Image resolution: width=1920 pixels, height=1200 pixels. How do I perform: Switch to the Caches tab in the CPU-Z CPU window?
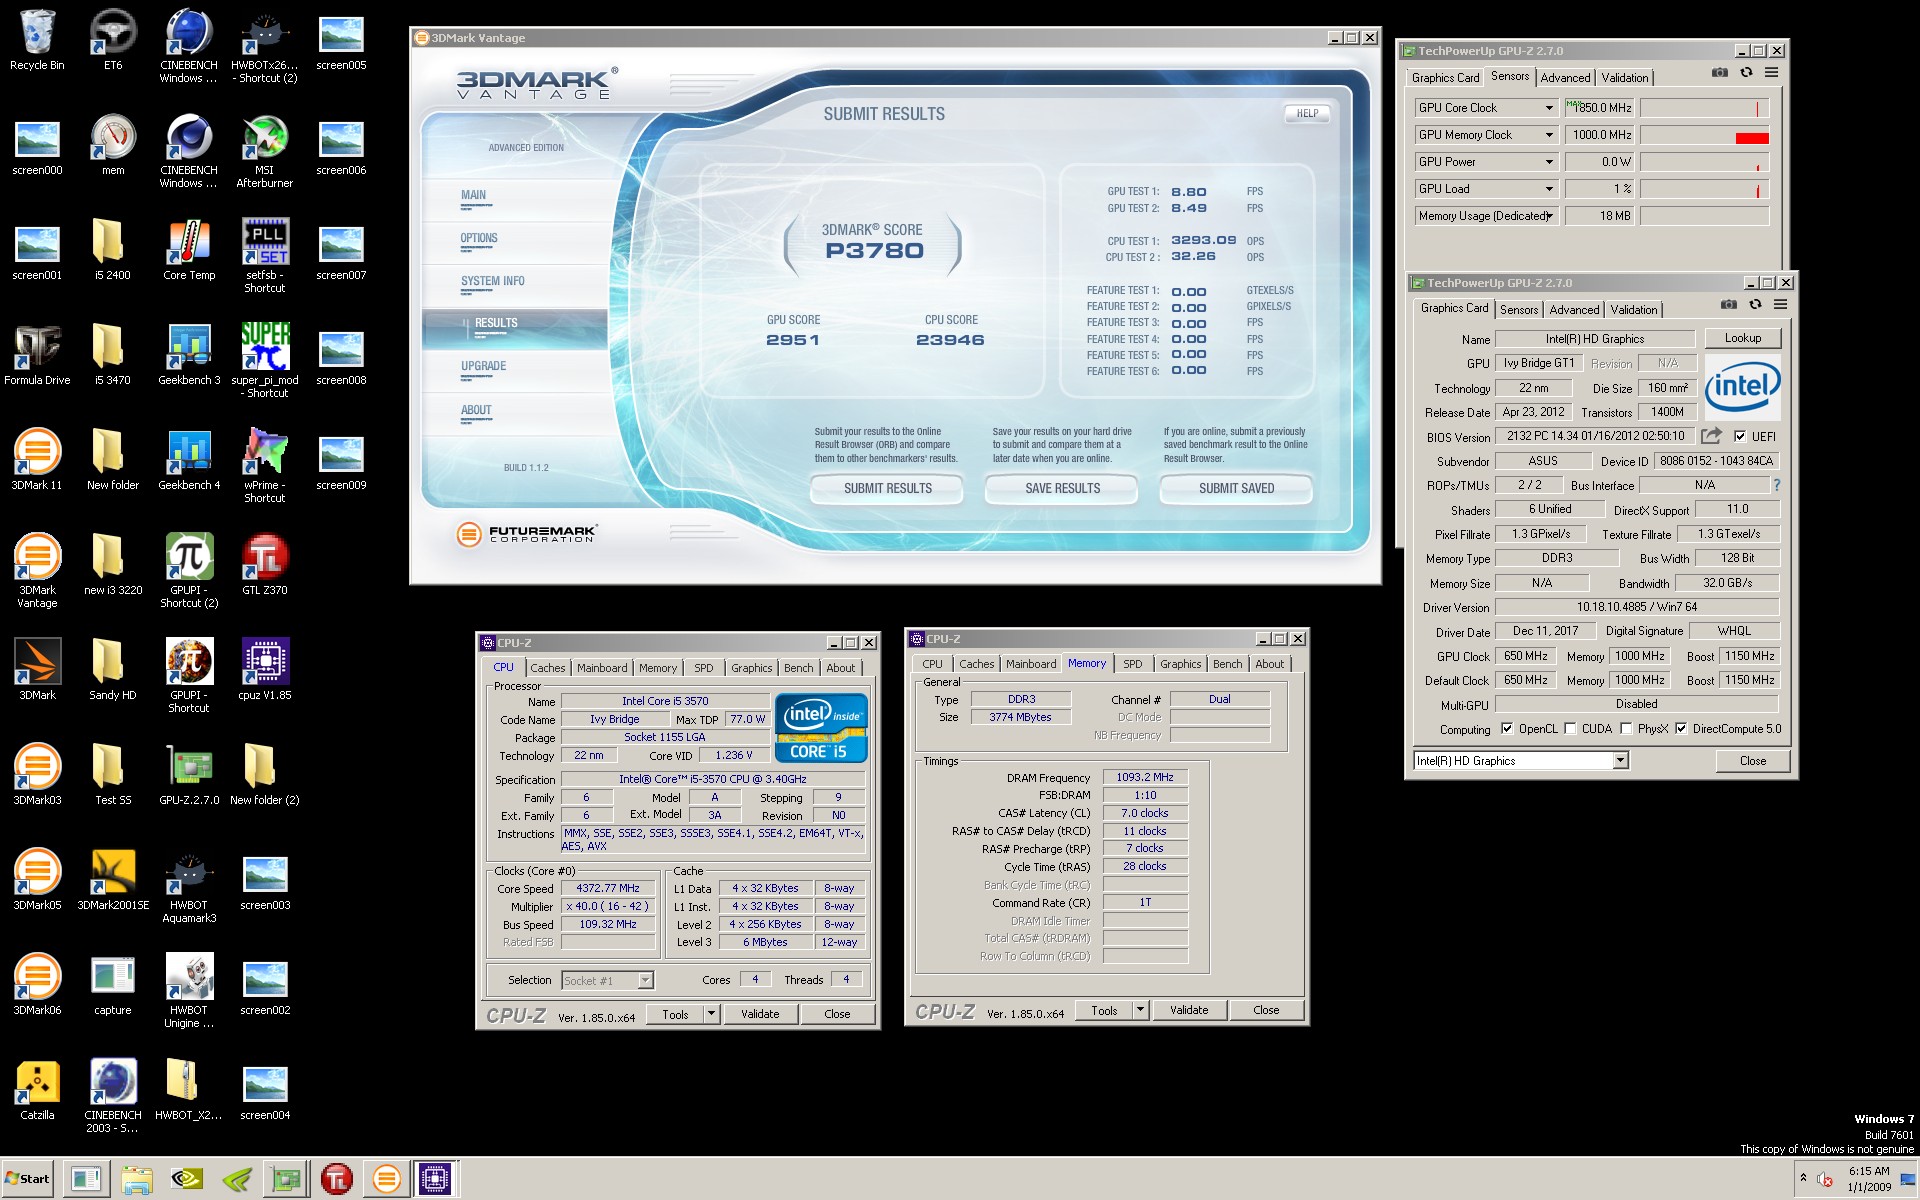point(547,668)
